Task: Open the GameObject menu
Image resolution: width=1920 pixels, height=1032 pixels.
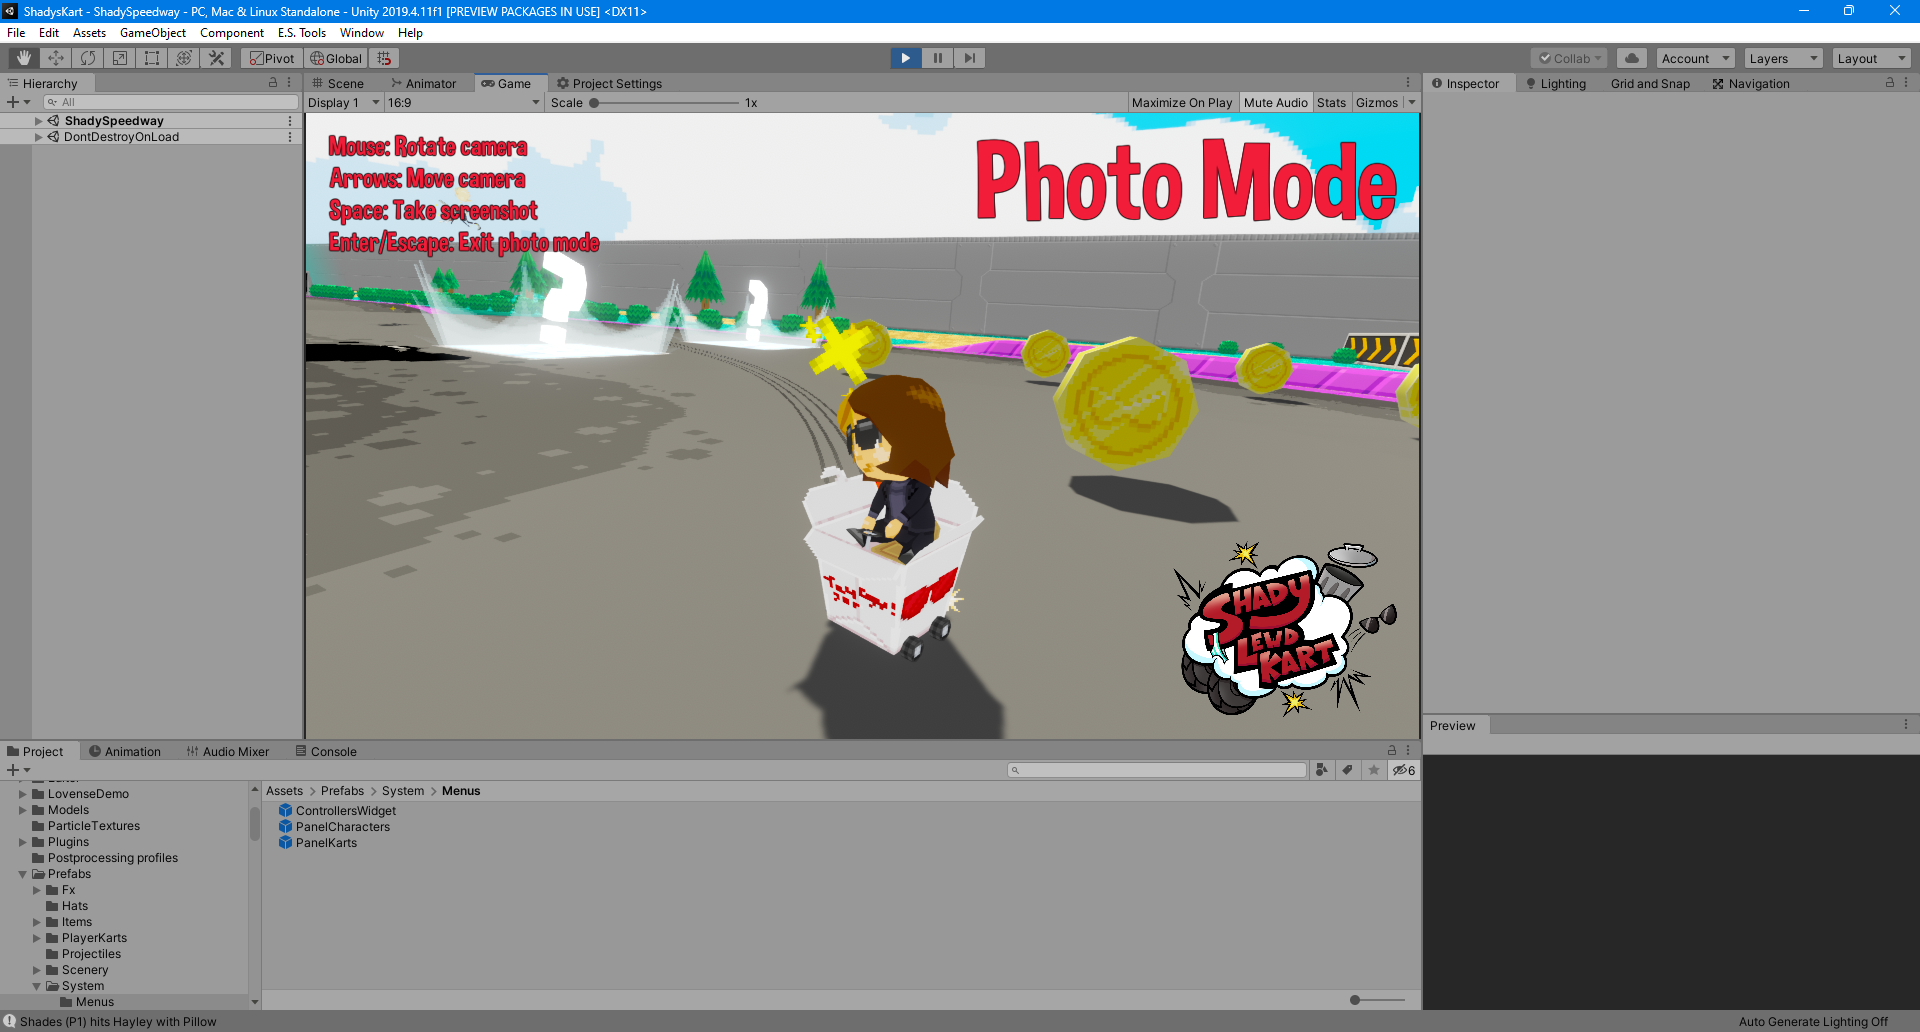Action: [152, 33]
